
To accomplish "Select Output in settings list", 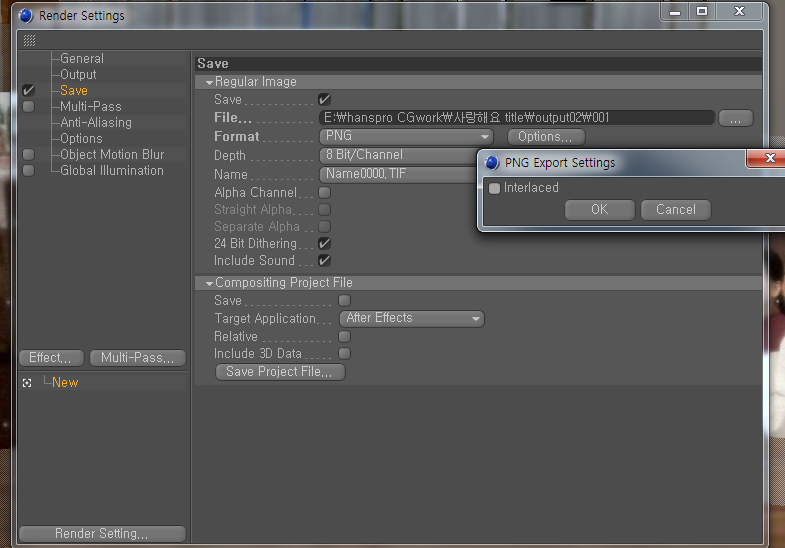I will click(78, 75).
